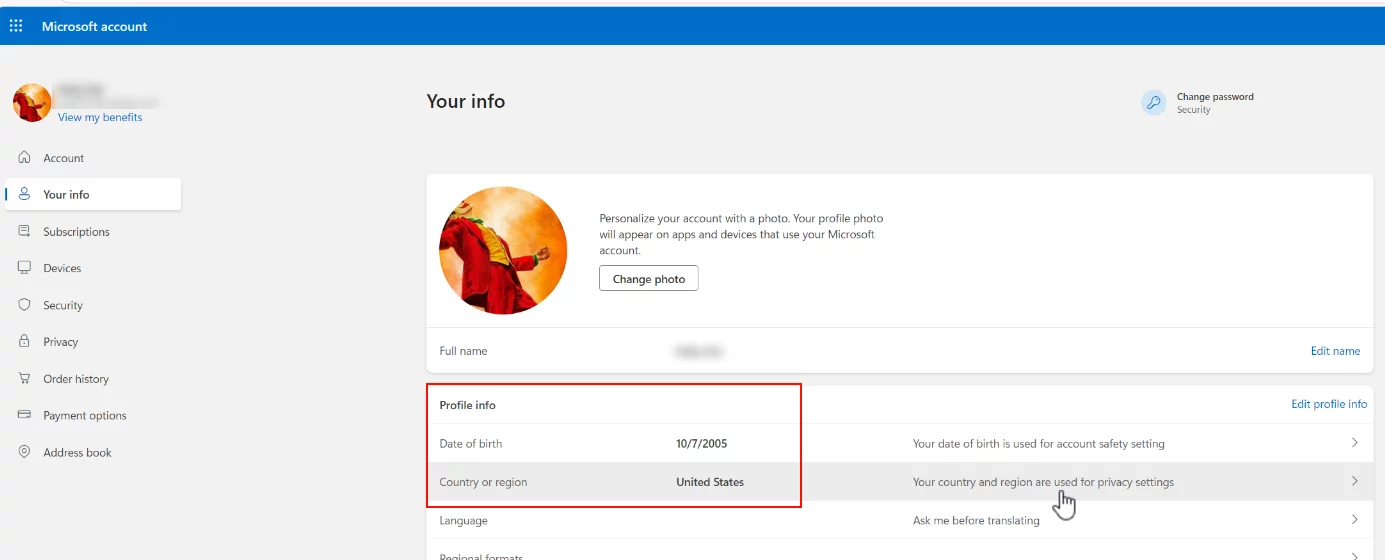
Task: Click the Account home icon in sidebar
Action: click(25, 158)
